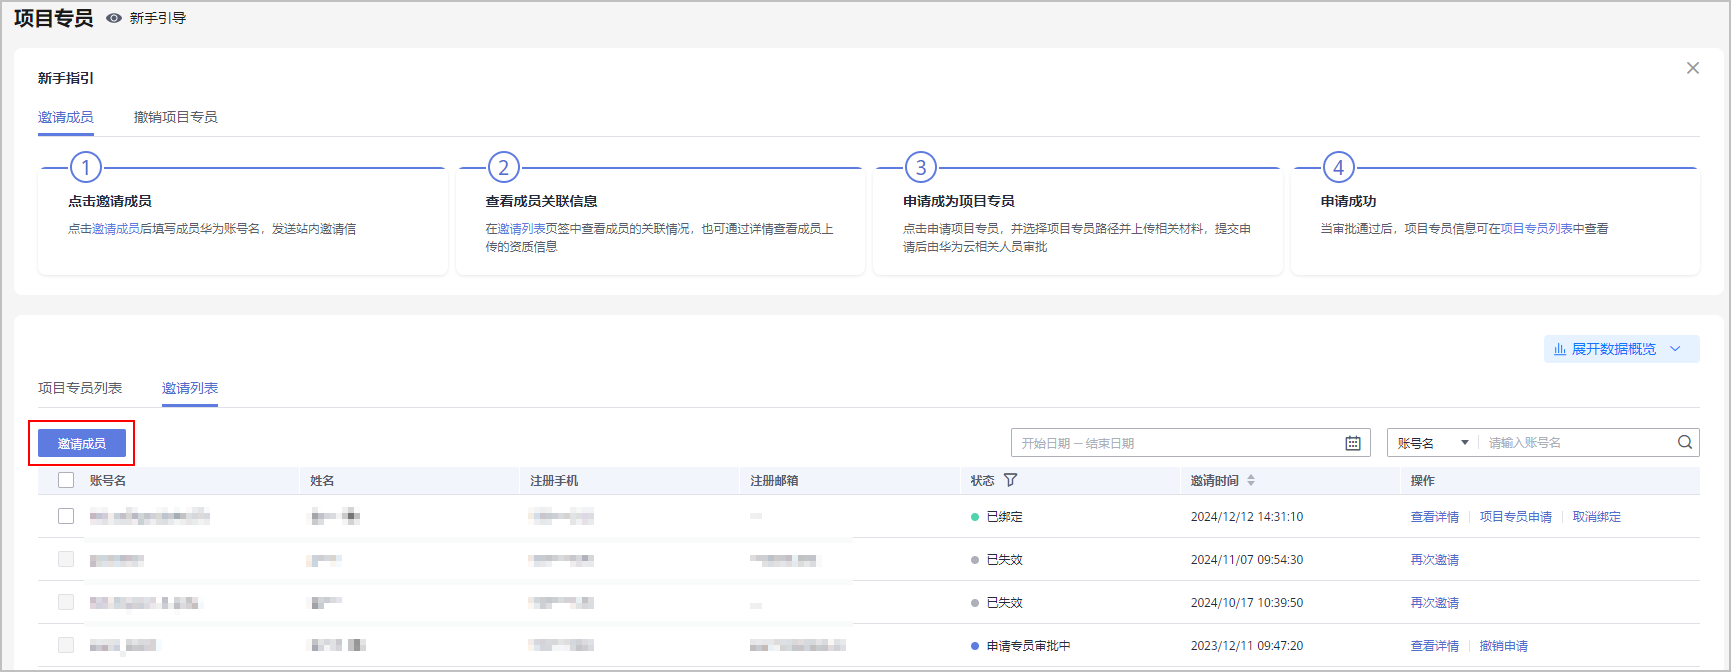Click the bar chart icon in 展开数据概览
Image resolution: width=1731 pixels, height=672 pixels.
1560,349
